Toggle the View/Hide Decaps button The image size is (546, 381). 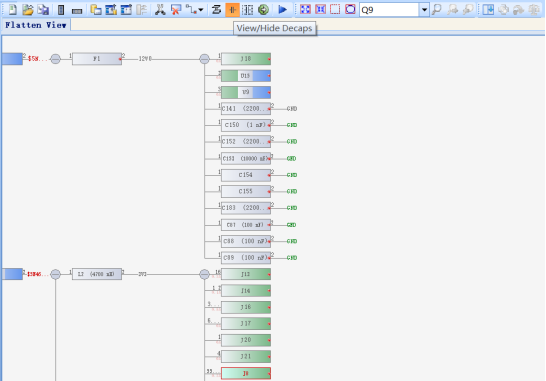[233, 10]
